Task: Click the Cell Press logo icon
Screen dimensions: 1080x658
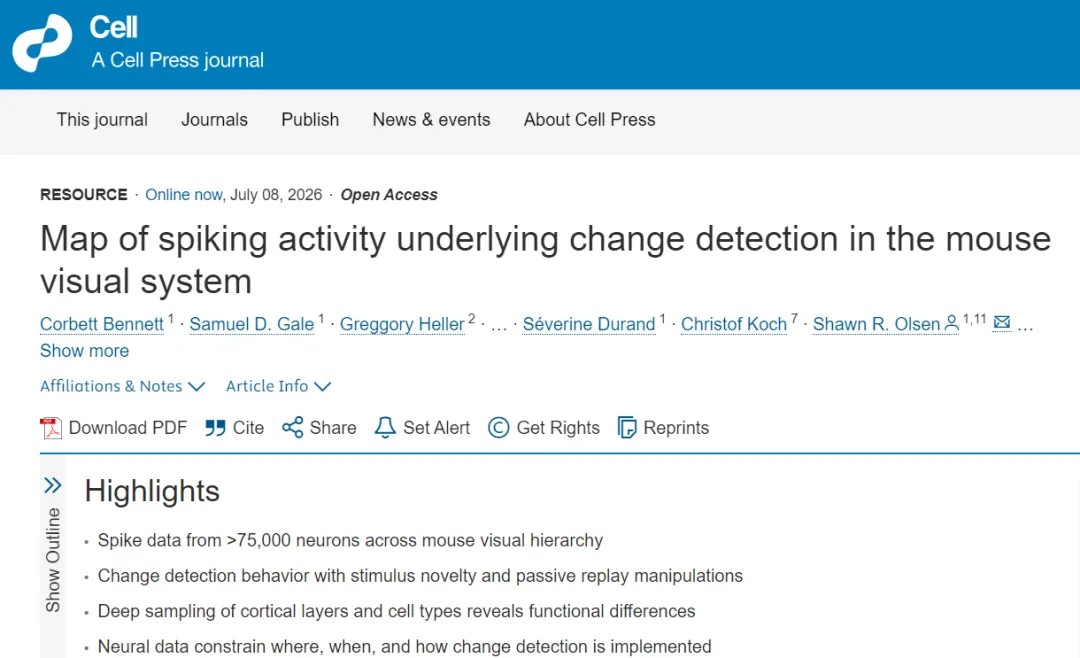Action: 42,43
